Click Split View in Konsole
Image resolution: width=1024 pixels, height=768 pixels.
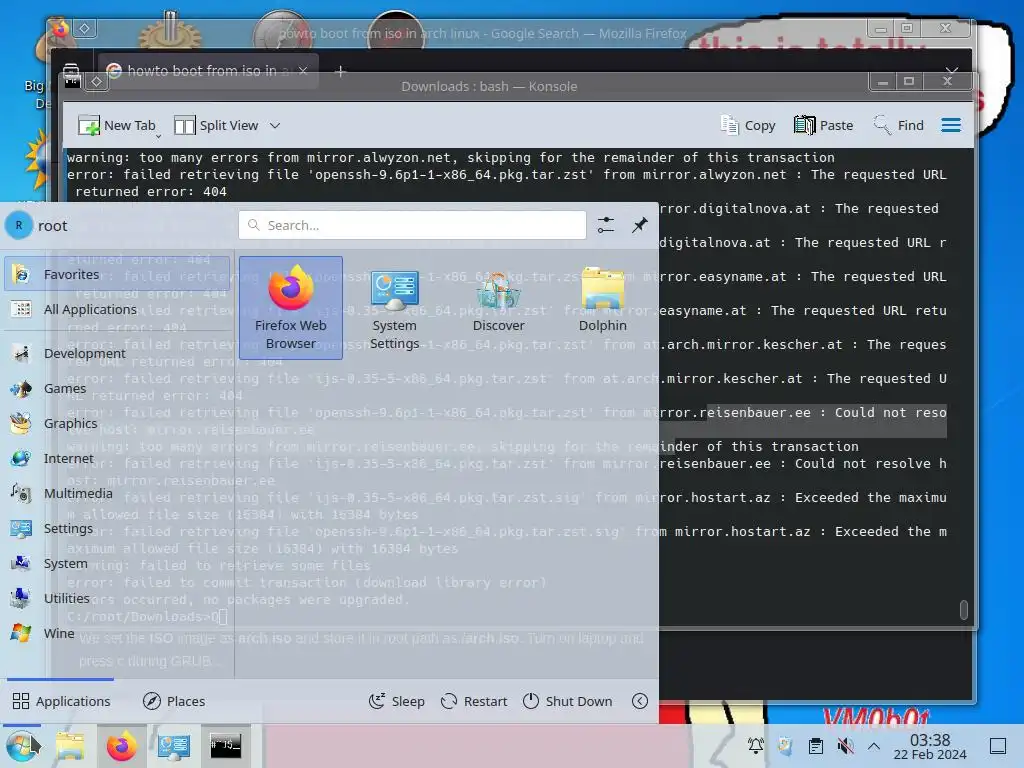tap(217, 125)
